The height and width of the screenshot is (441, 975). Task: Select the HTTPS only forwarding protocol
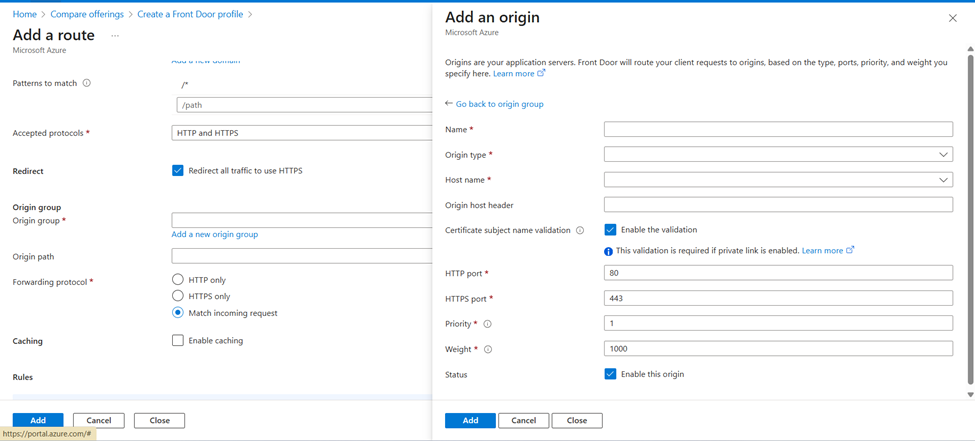pyautogui.click(x=178, y=296)
